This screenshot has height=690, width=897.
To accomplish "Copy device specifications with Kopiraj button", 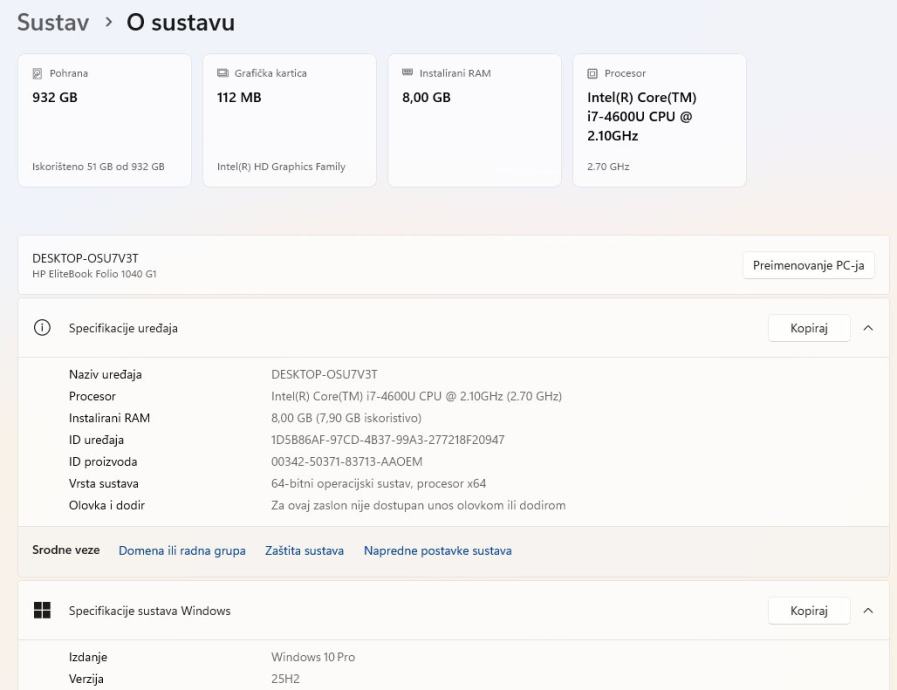I will [808, 328].
